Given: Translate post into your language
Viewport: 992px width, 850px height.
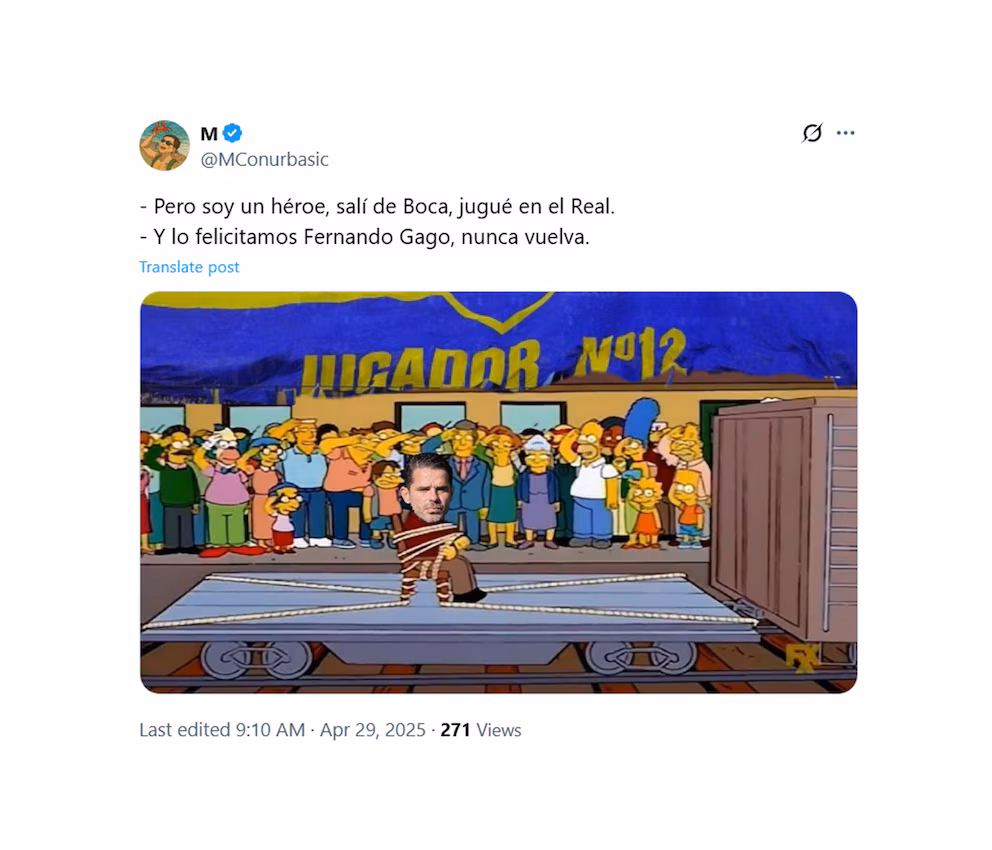Looking at the screenshot, I should 189,267.
